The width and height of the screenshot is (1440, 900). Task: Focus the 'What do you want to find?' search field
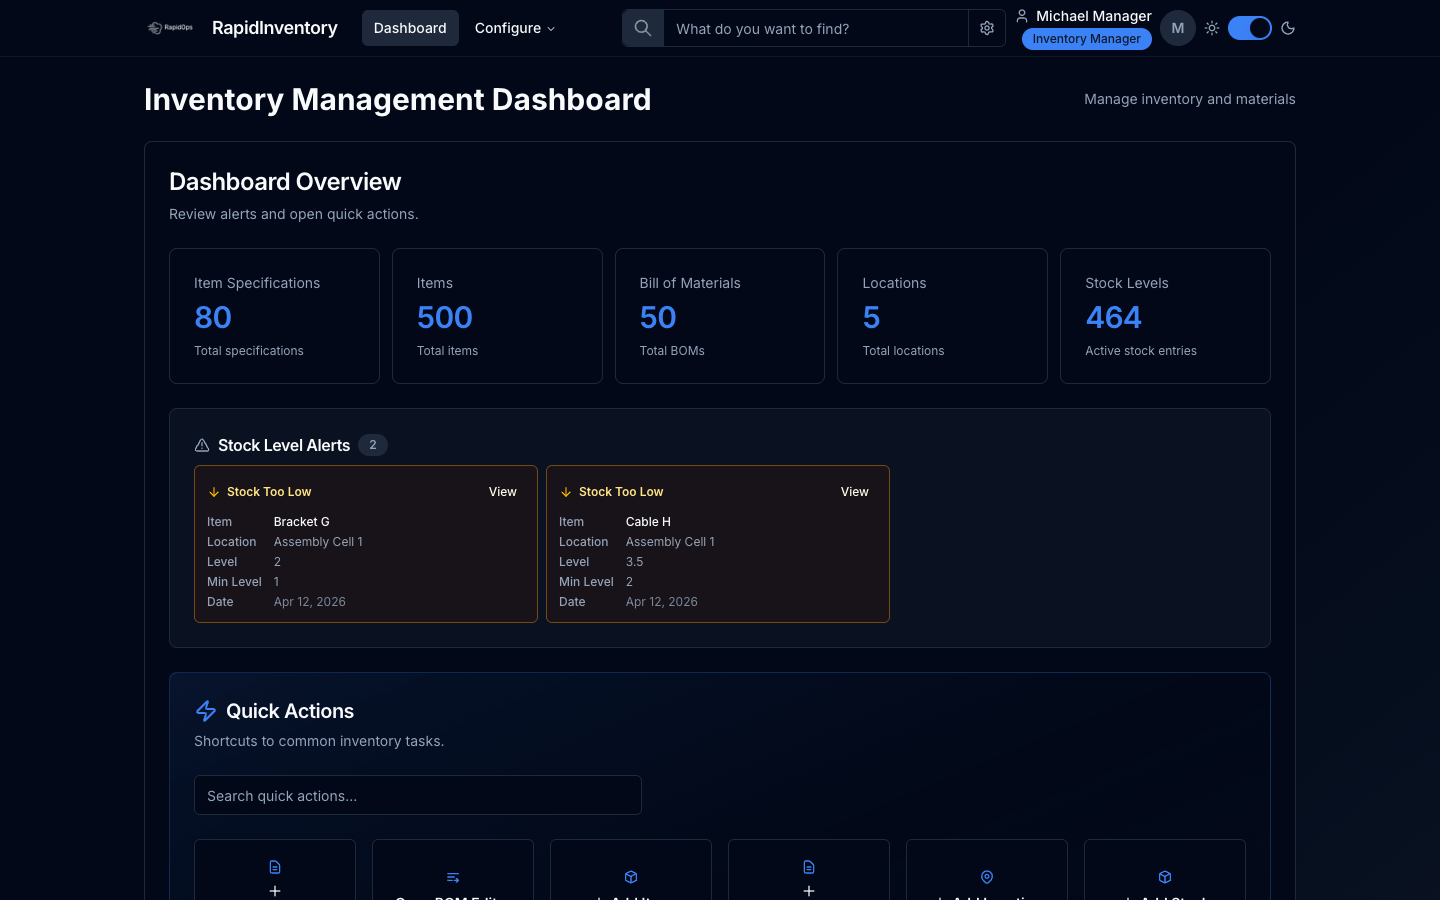tap(816, 28)
